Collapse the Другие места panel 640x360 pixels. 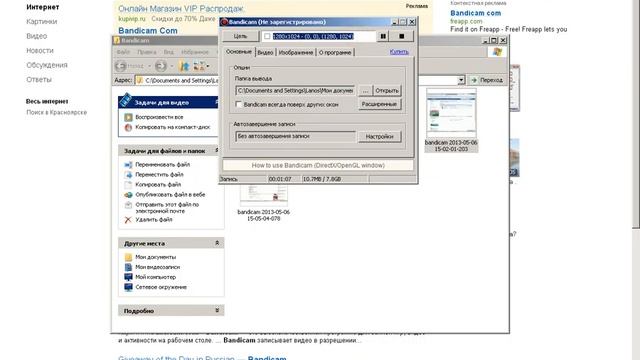point(217,243)
